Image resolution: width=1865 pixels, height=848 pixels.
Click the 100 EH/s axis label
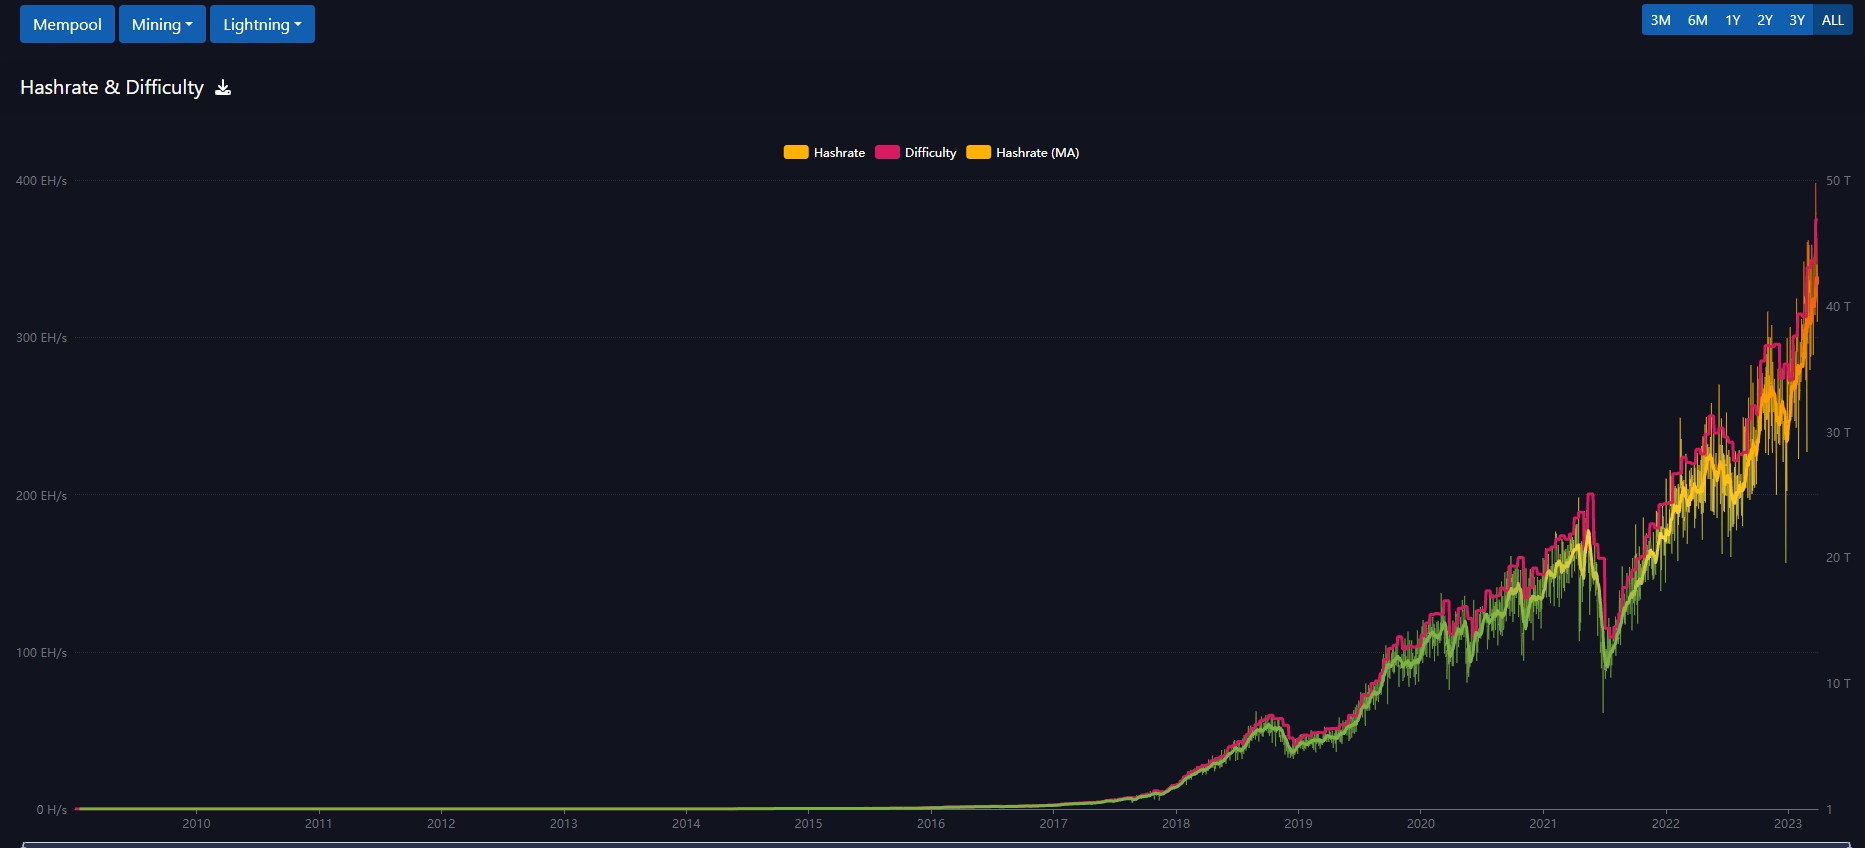(x=41, y=653)
